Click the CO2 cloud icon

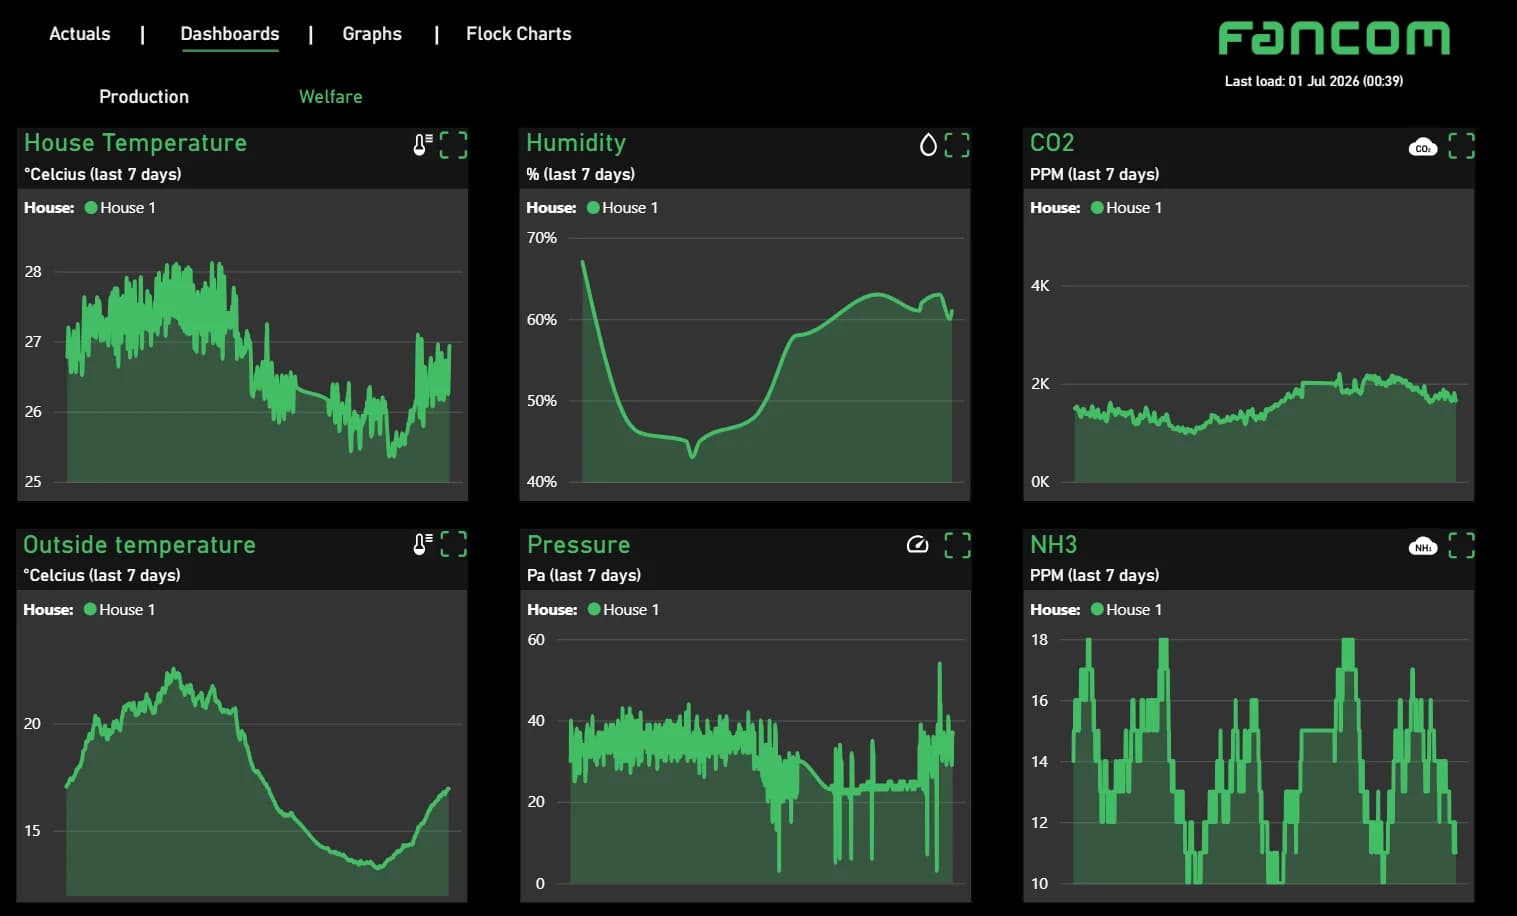pos(1423,148)
